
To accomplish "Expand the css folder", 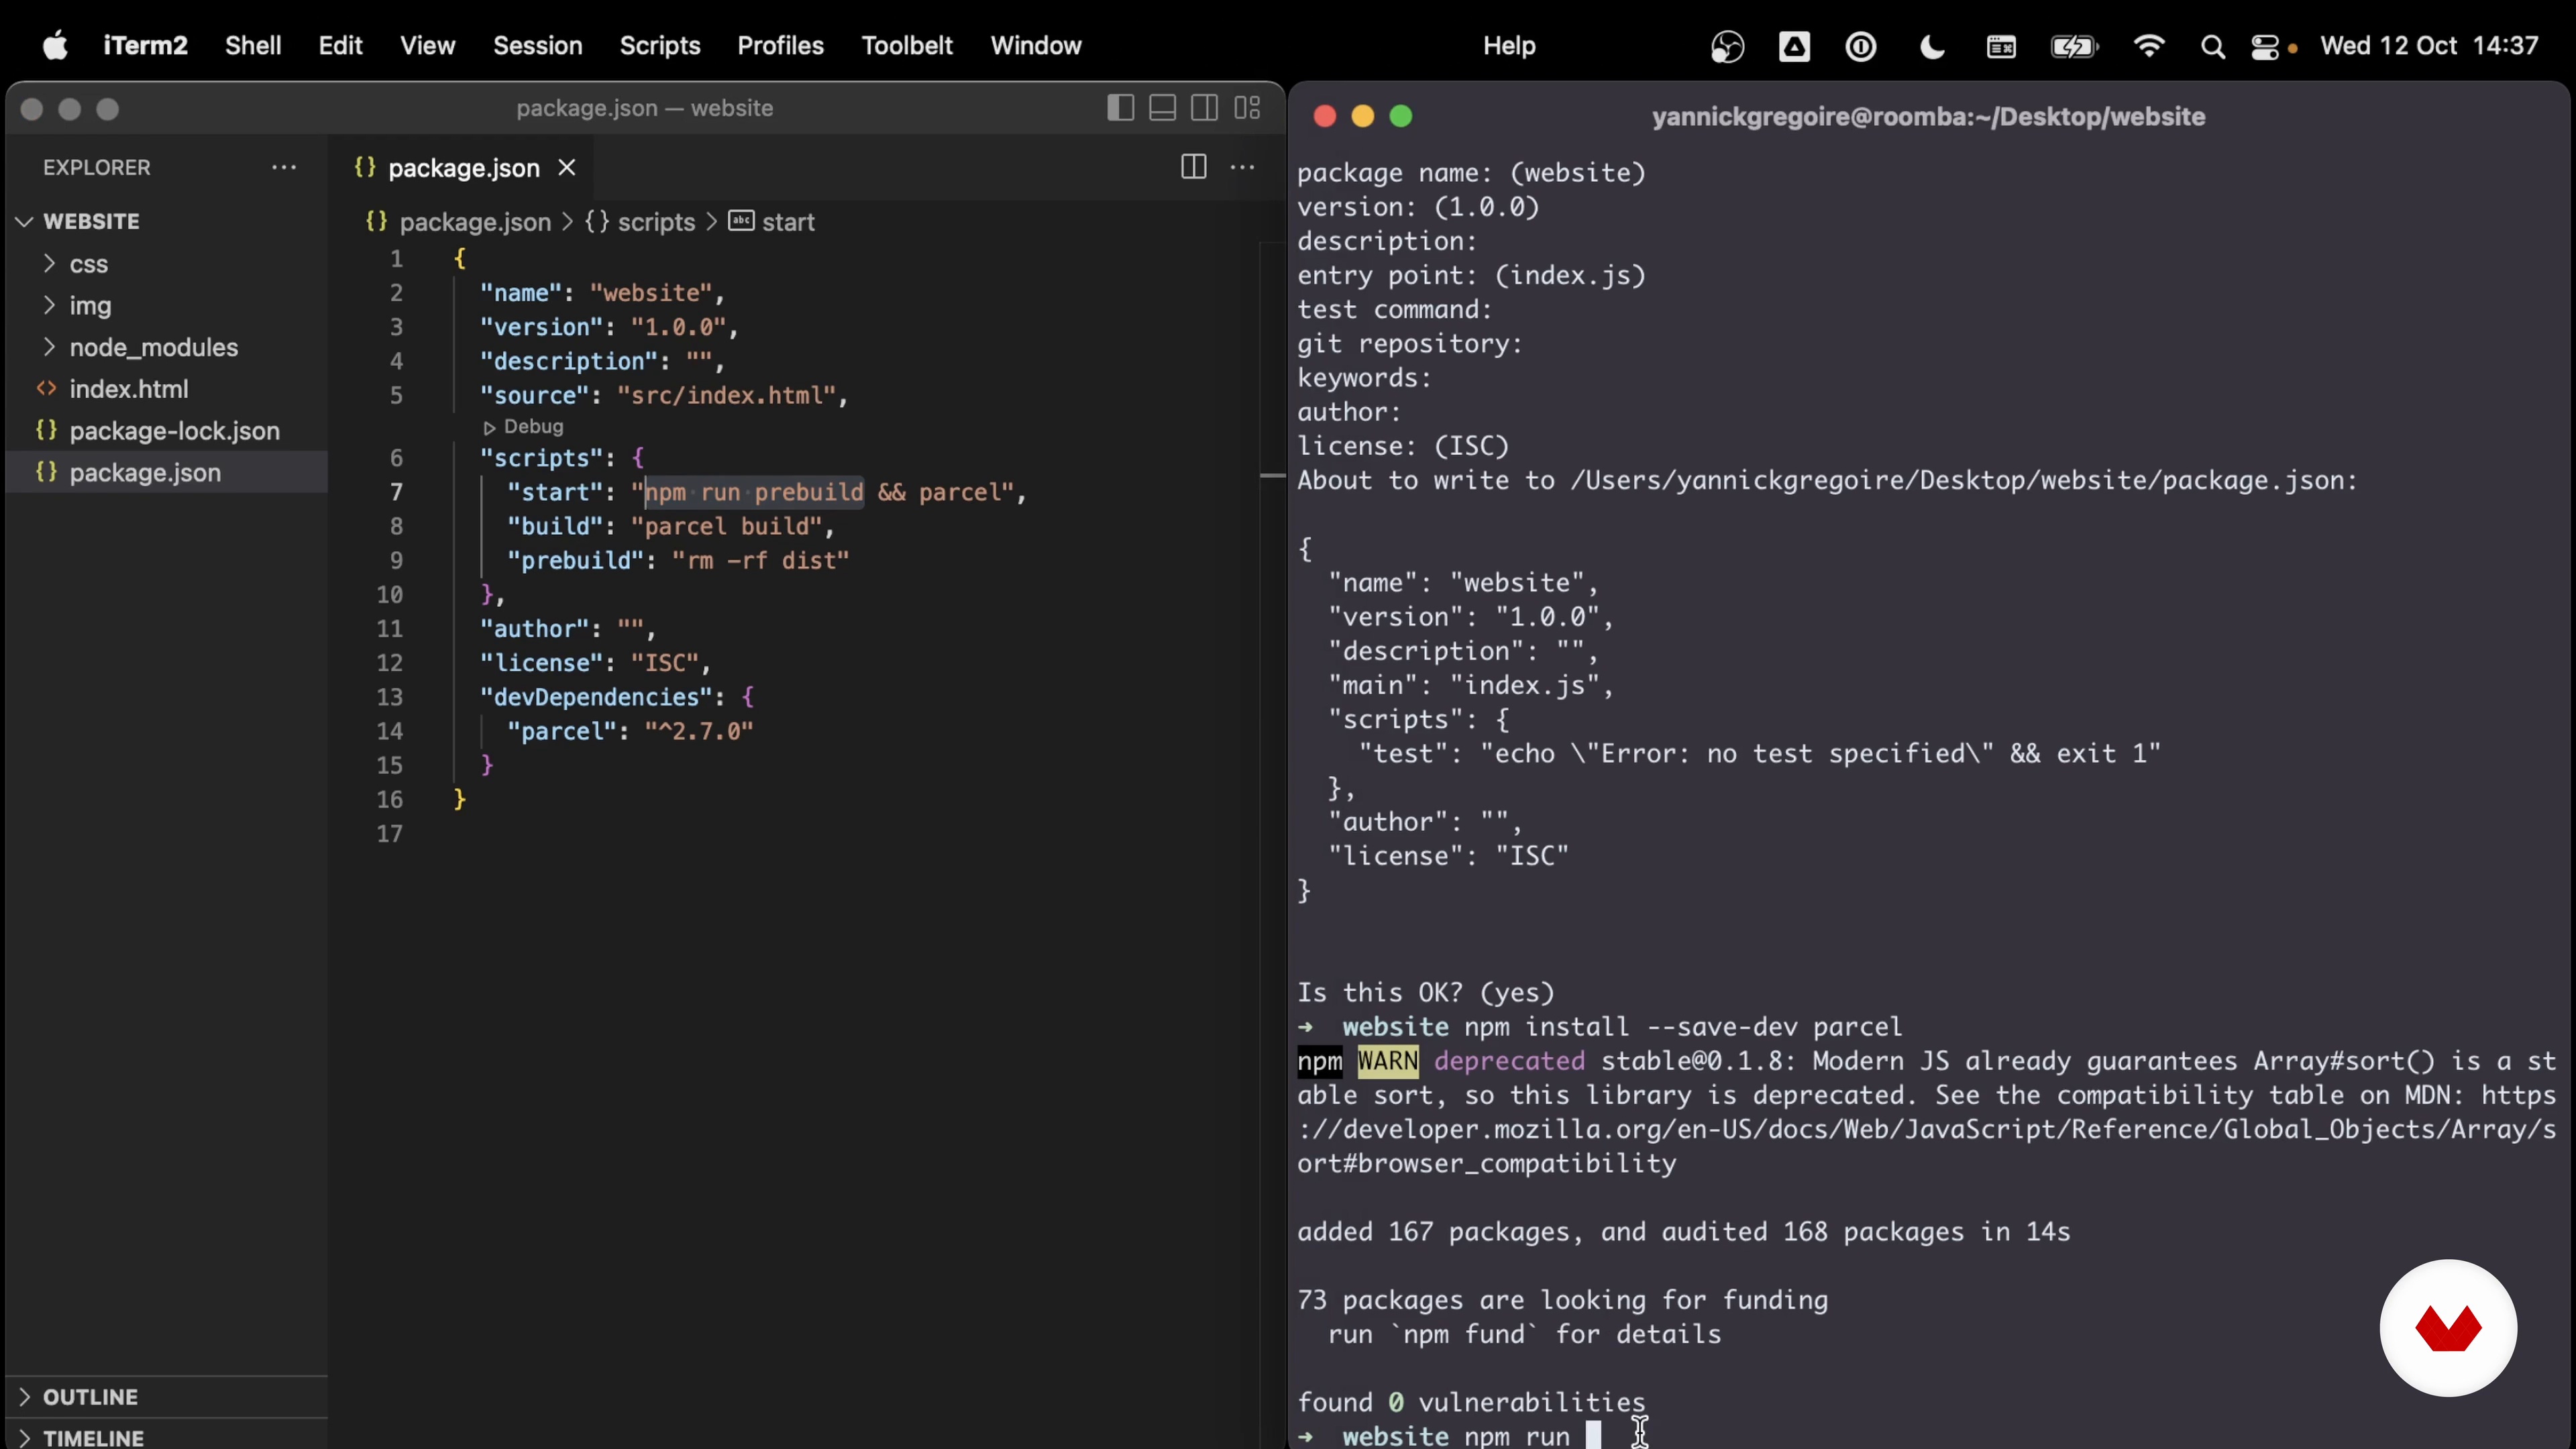I will click(88, 264).
